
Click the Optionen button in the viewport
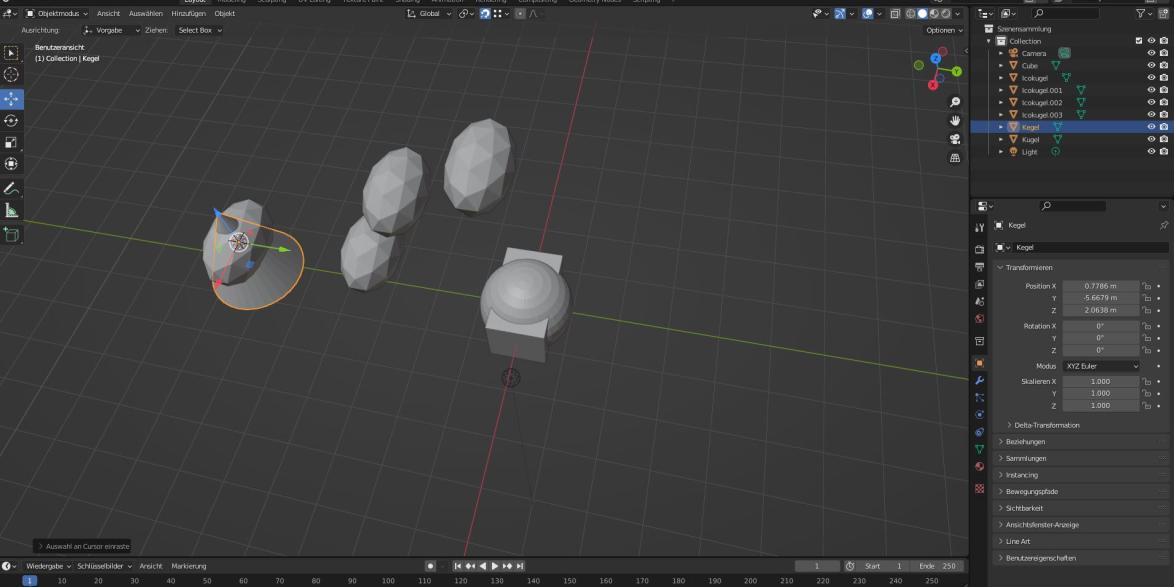[x=945, y=30]
